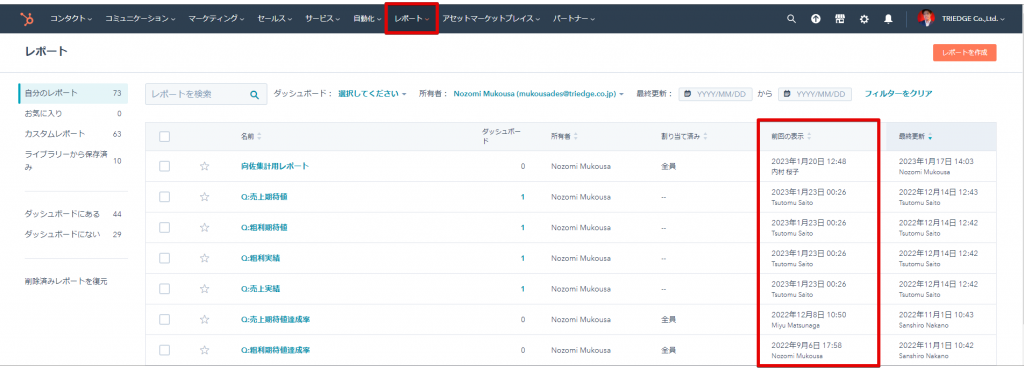This screenshot has height=370, width=1024.
Task: Open 削除済みレポートを復元 link
Action: click(x=66, y=281)
